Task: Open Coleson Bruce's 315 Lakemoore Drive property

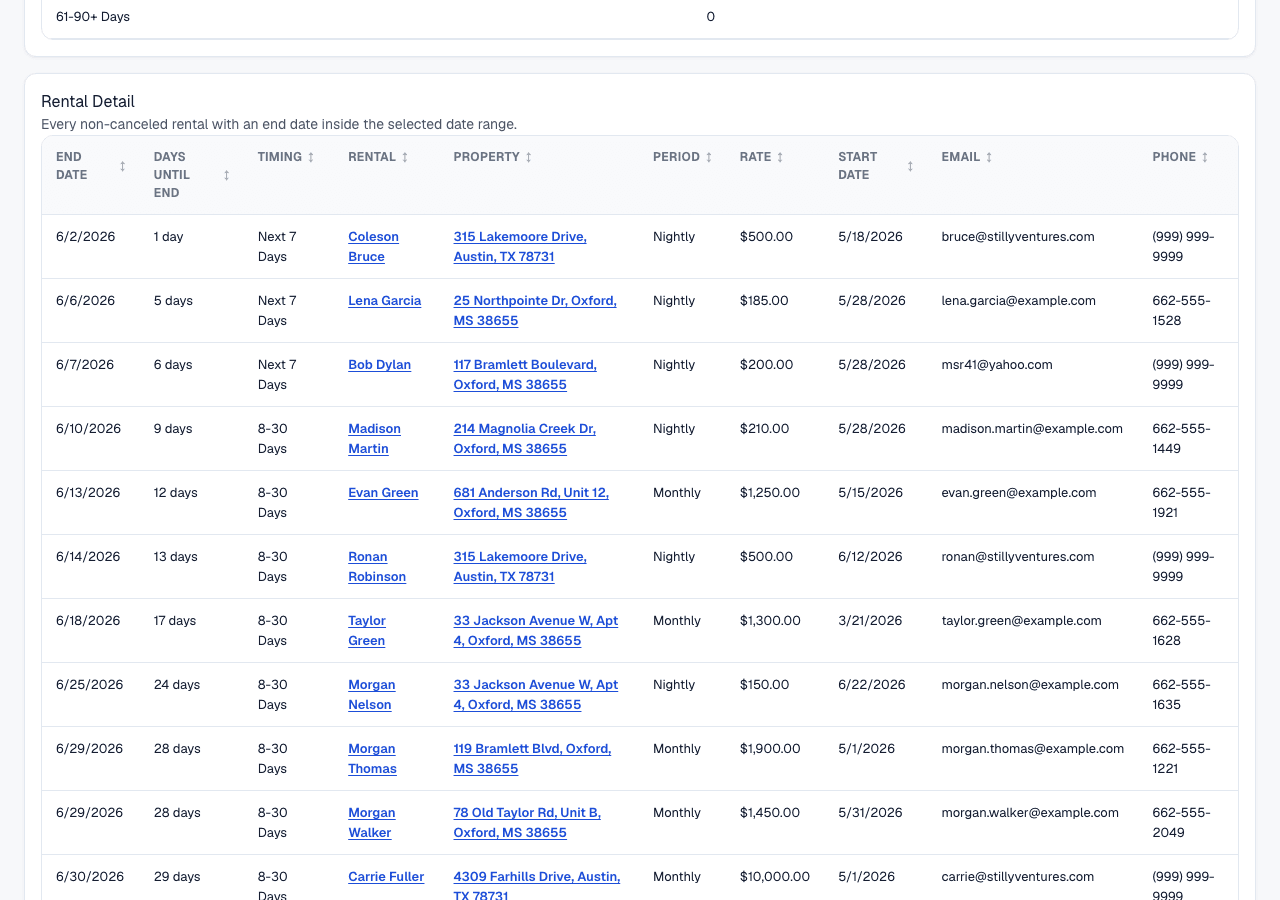Action: coord(520,247)
